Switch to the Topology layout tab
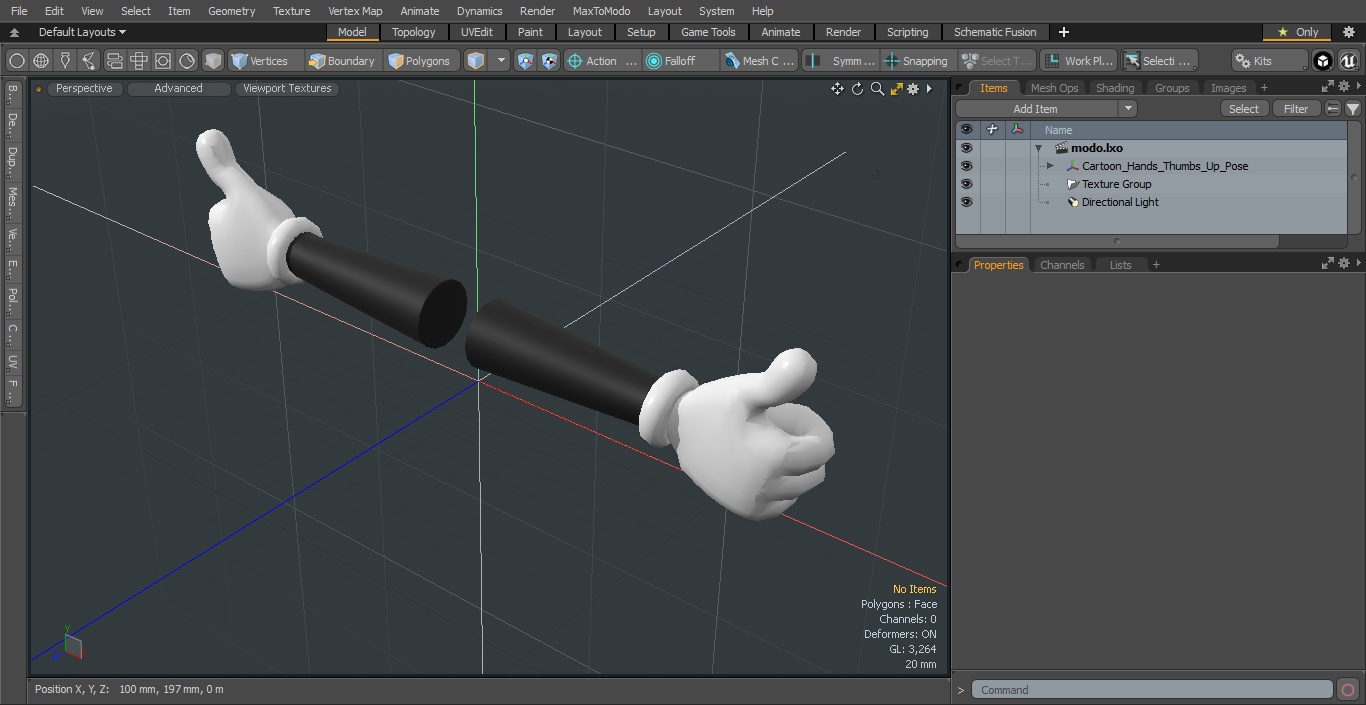This screenshot has height=705, width=1366. point(414,32)
